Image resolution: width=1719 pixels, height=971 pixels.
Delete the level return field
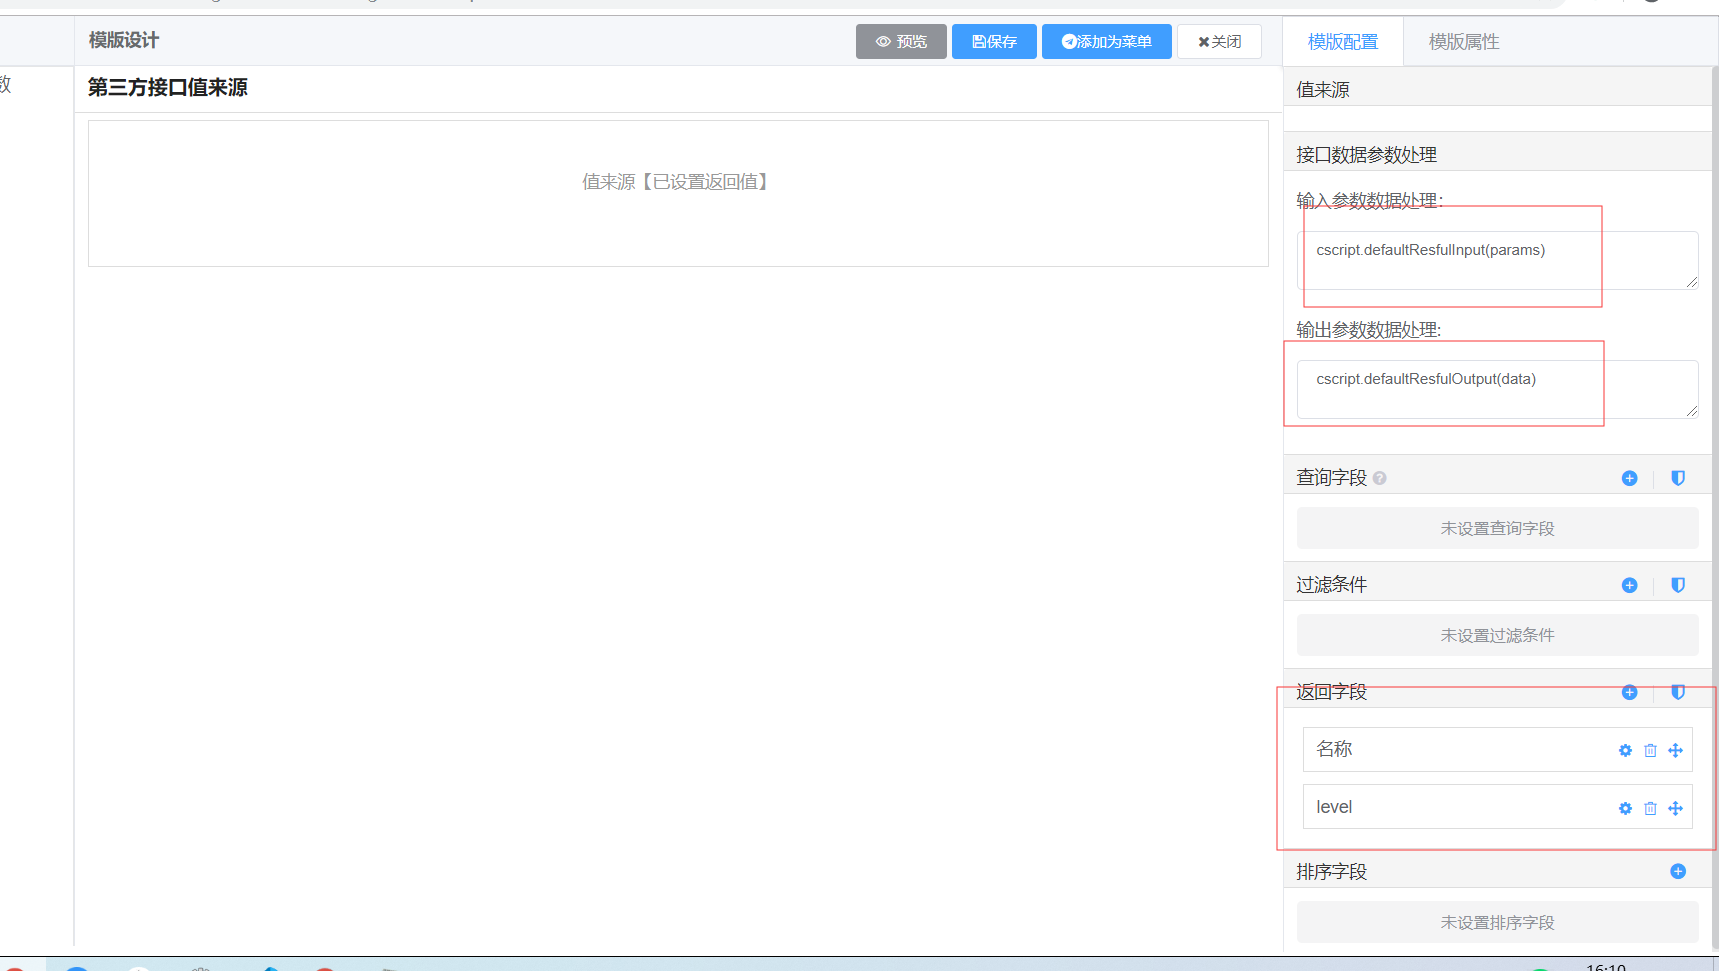[1650, 808]
